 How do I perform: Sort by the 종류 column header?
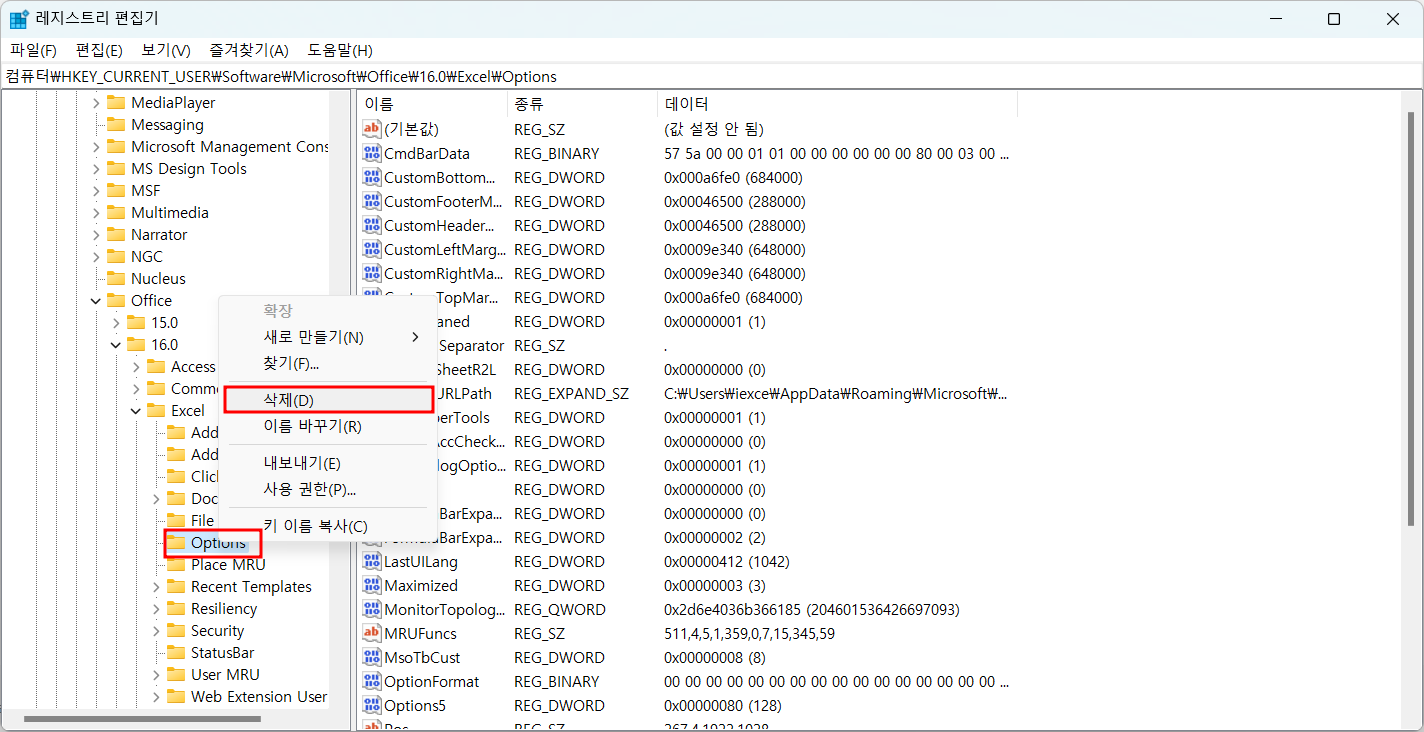point(582,104)
